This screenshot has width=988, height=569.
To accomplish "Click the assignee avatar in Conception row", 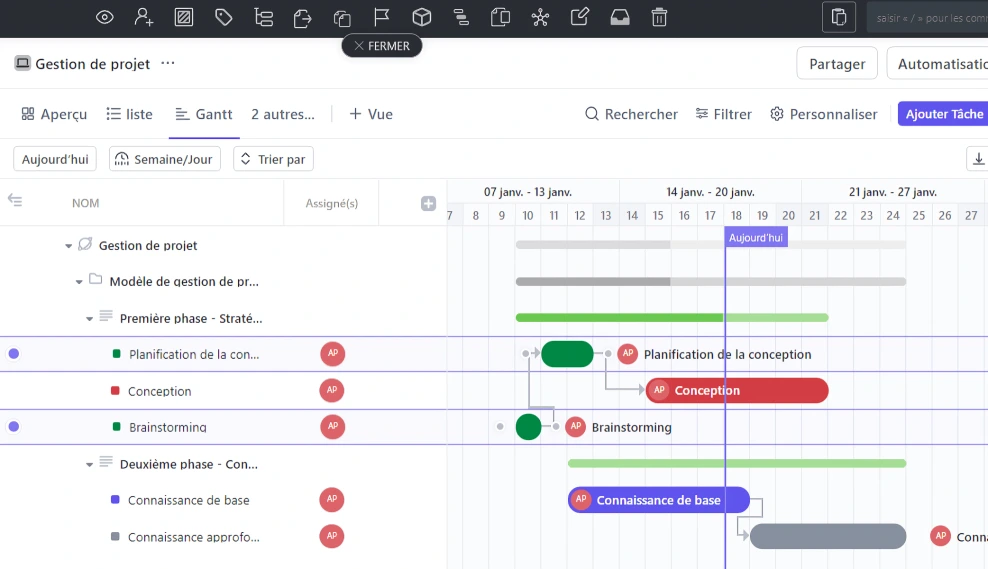I will (x=332, y=390).
